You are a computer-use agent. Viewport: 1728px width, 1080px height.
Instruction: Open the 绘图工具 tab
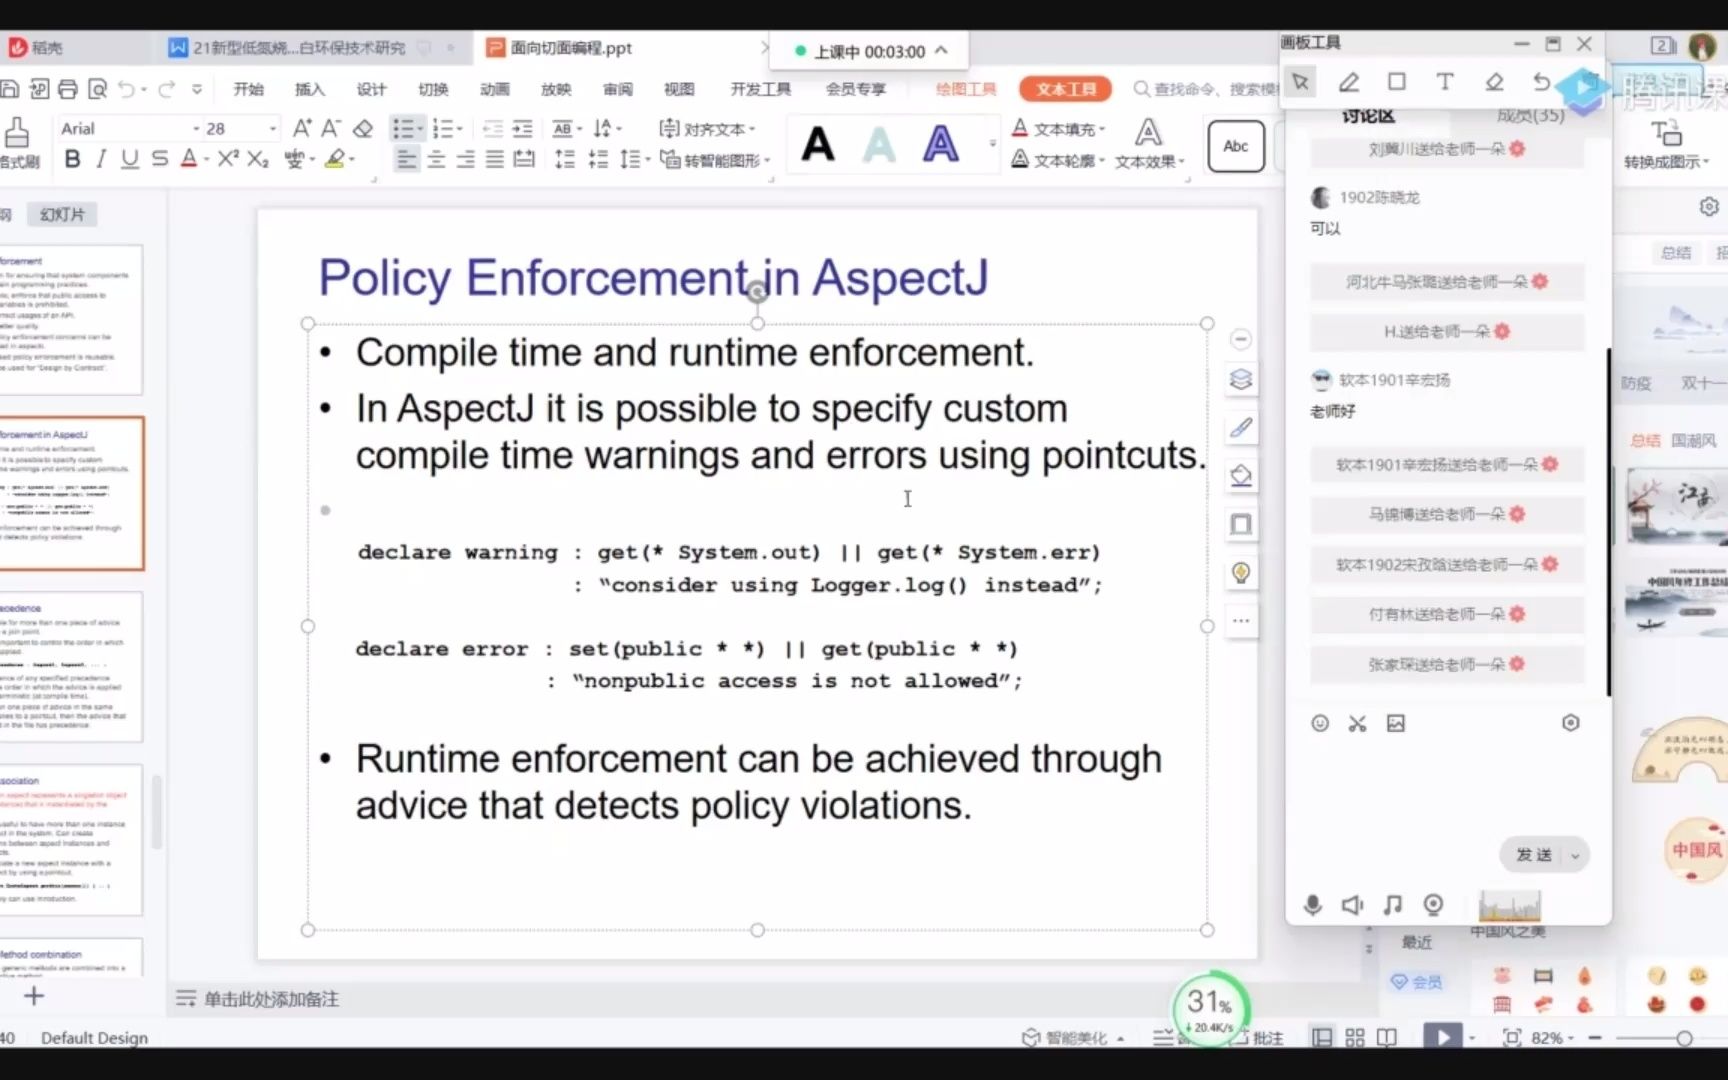(x=966, y=89)
